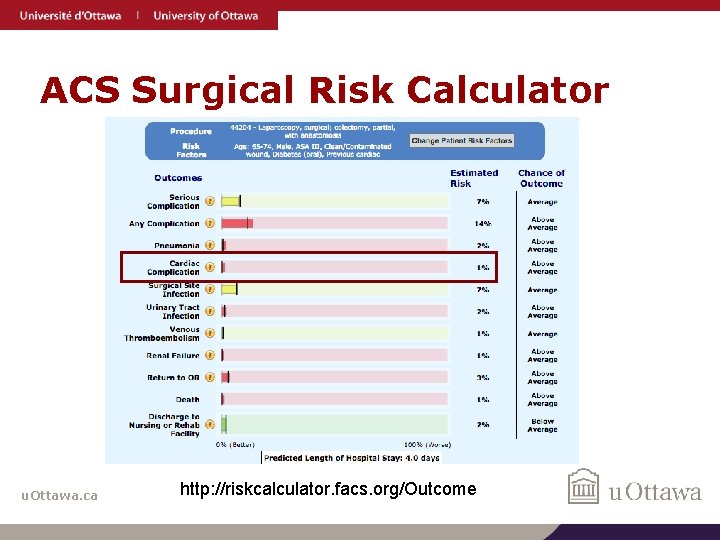Viewport: 720px width, 540px height.
Task: Click 'Below Average' for nursing facility discharge
Action: 542,425
